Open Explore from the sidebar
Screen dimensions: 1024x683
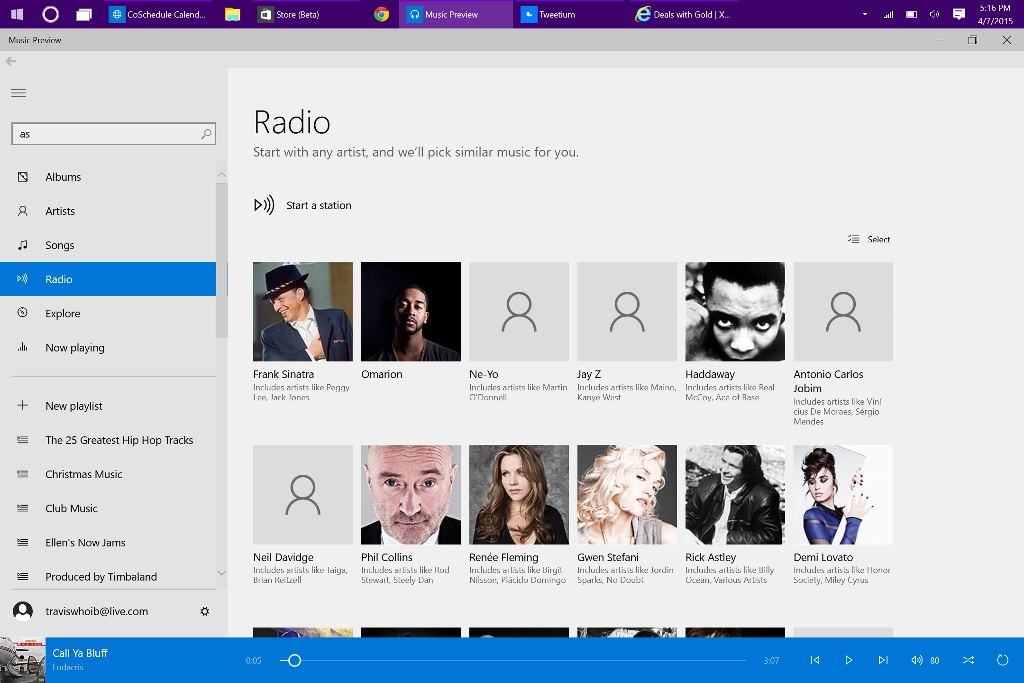tap(108, 313)
